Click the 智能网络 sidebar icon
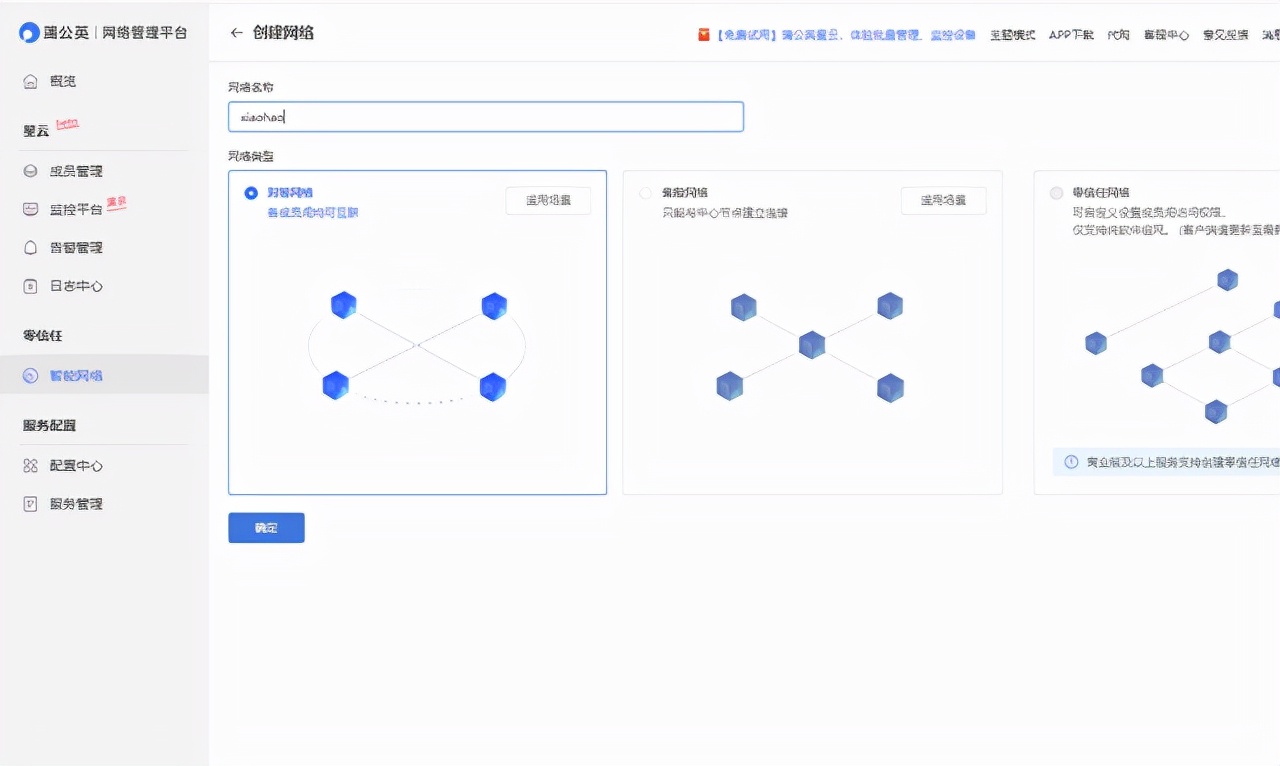 point(31,376)
